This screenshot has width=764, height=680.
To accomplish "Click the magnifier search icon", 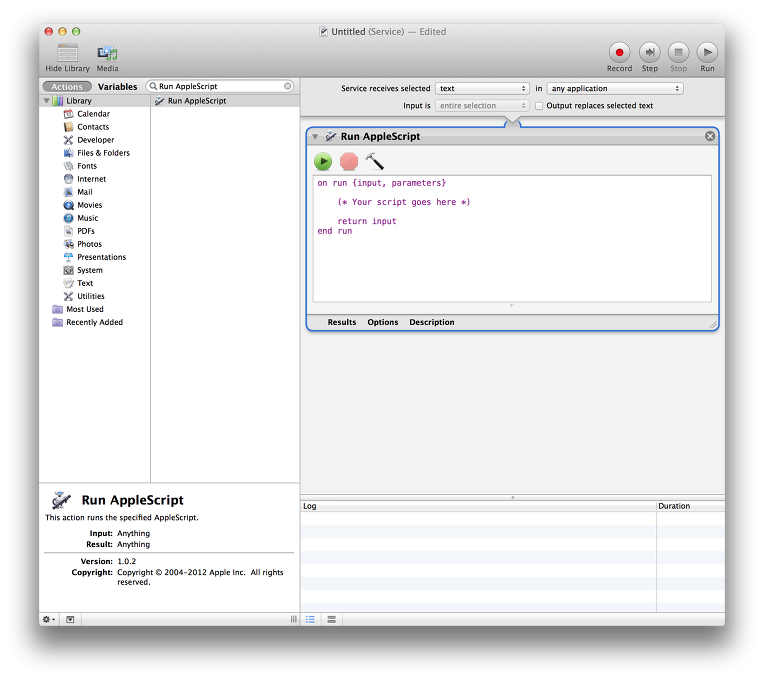I will [153, 86].
